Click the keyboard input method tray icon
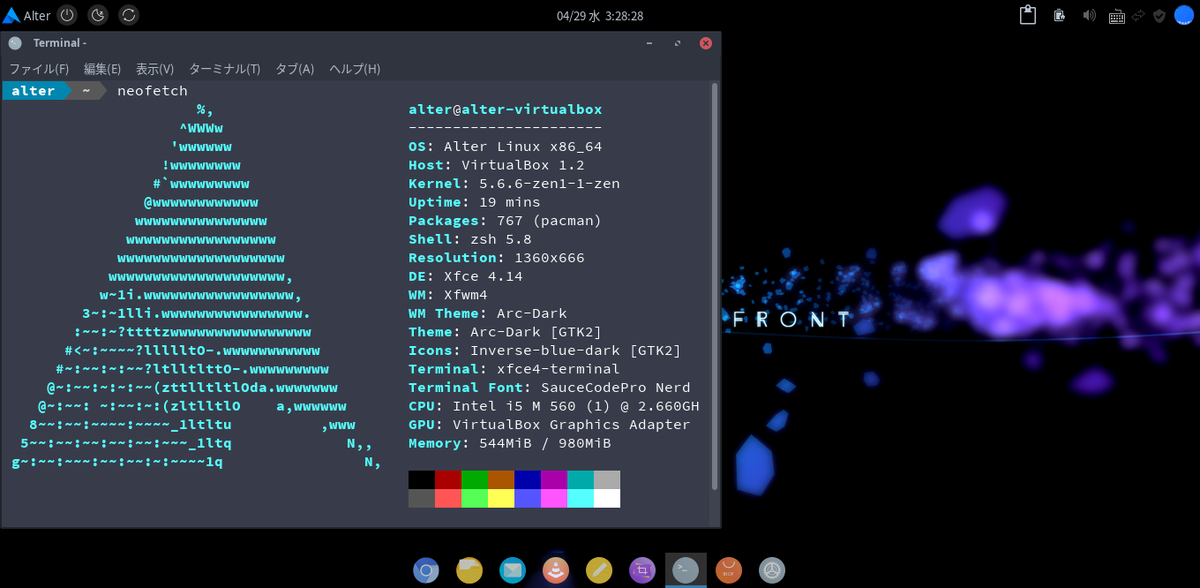Screen dimensions: 1200x588 pos(1115,16)
